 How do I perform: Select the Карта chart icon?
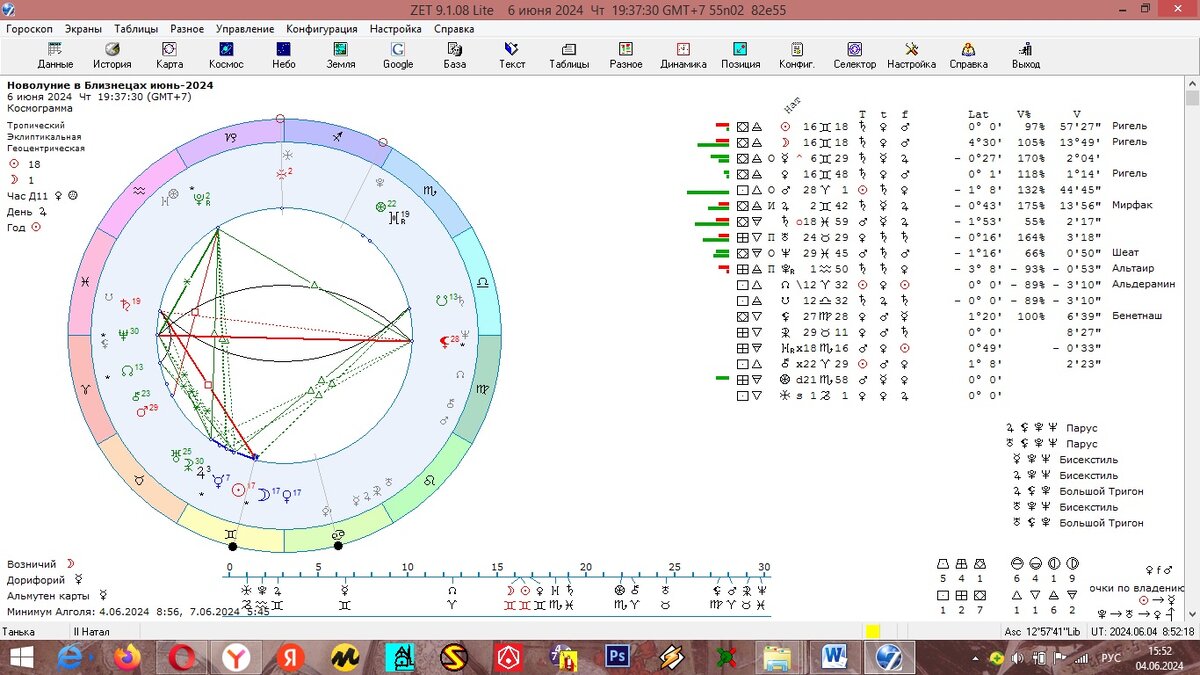click(x=169, y=55)
